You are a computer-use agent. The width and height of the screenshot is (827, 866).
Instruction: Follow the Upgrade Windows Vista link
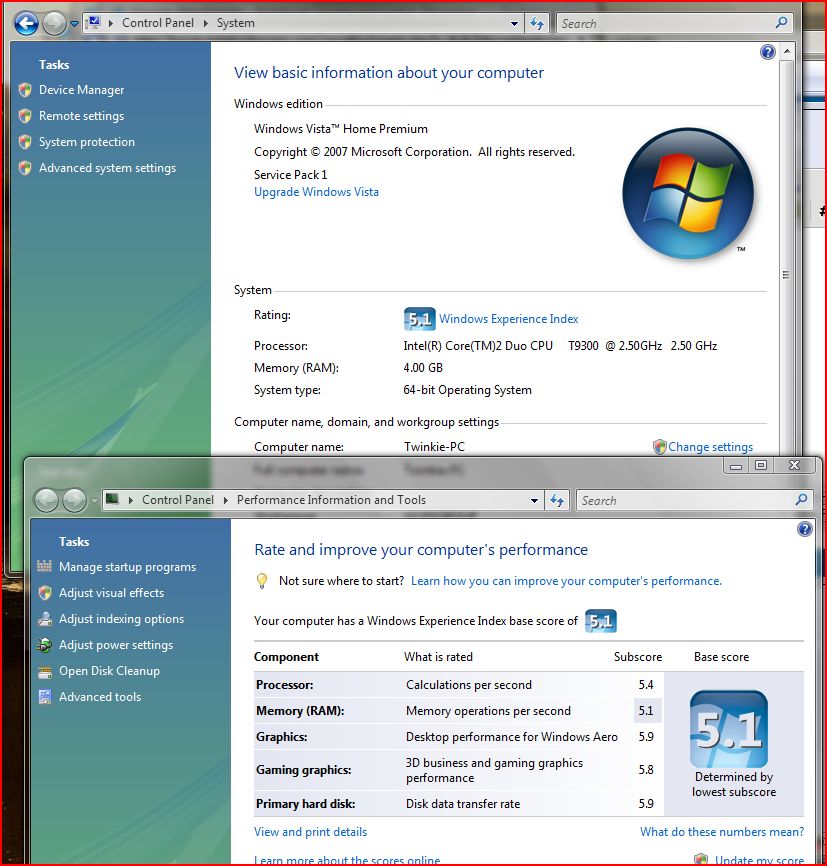[x=317, y=192]
